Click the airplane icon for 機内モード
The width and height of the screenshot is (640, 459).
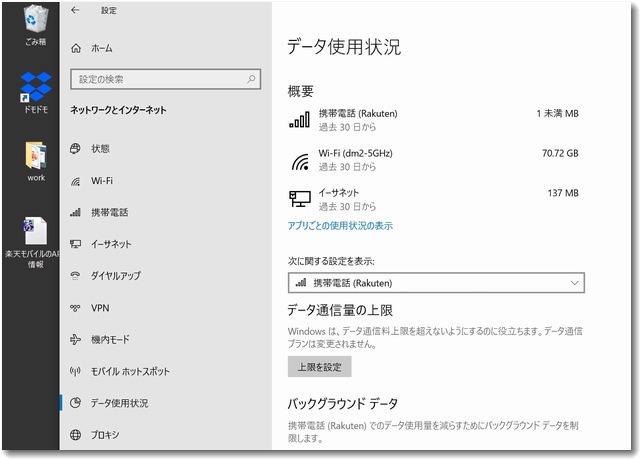point(75,339)
